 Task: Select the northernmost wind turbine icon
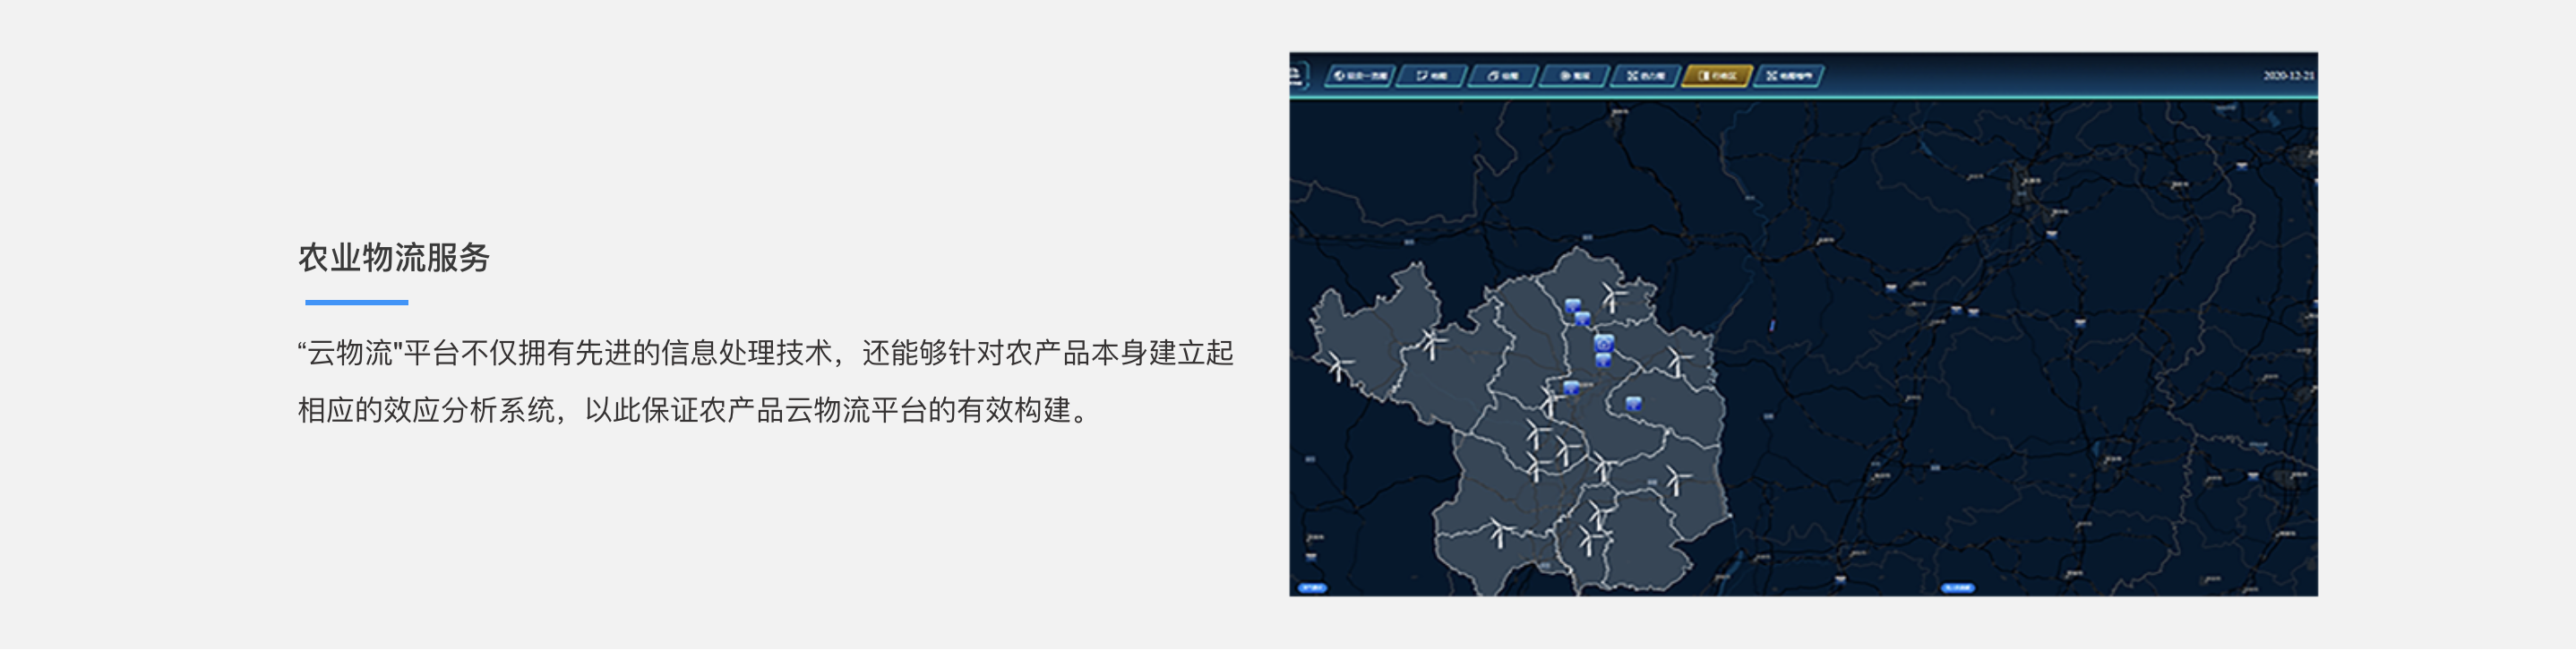click(1611, 296)
